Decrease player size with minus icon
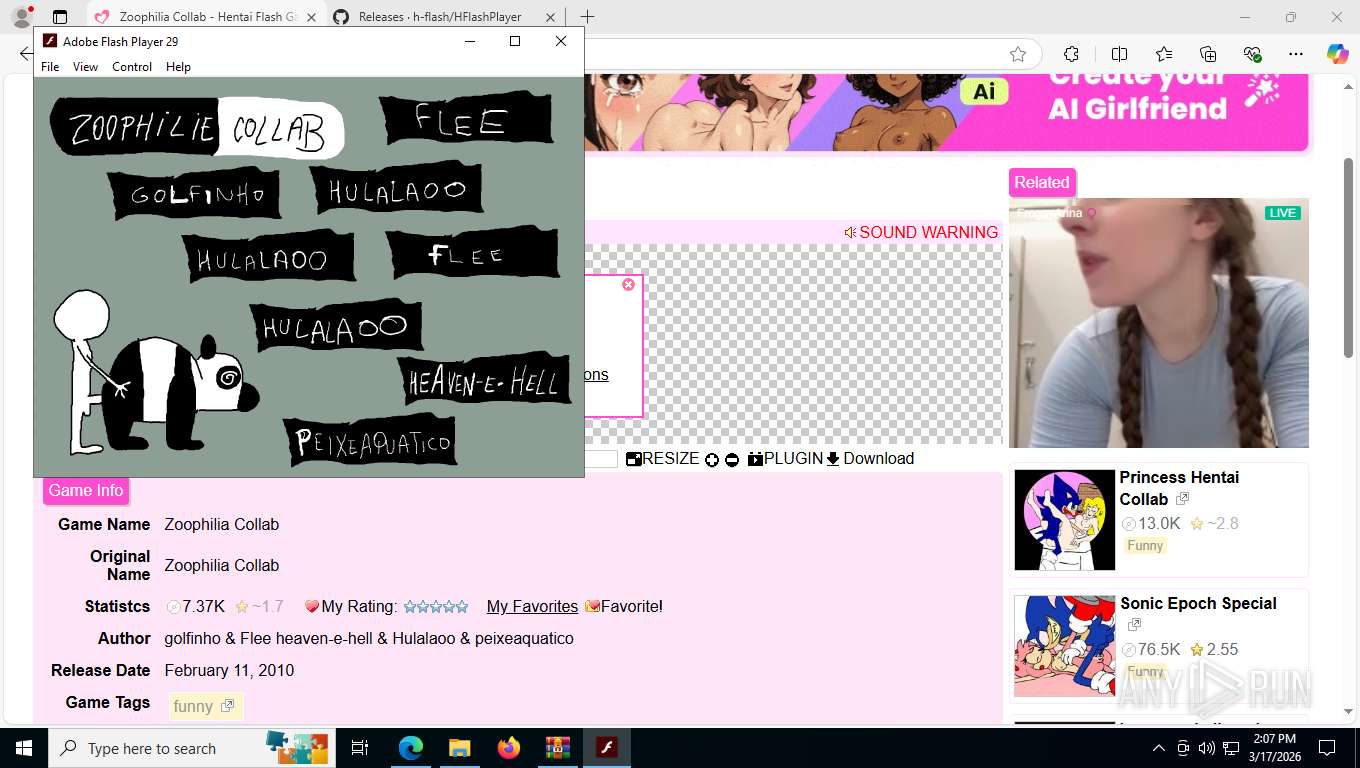Image resolution: width=1360 pixels, height=768 pixels. tap(732, 460)
